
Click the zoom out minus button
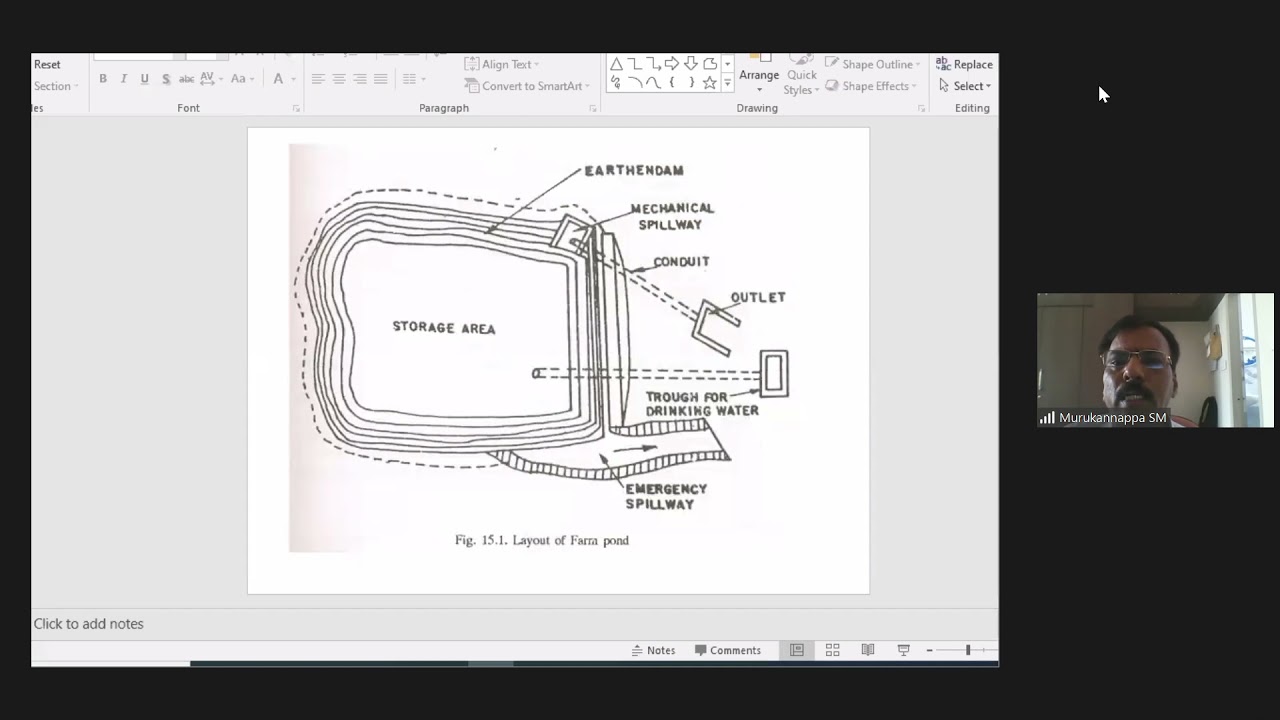(929, 650)
